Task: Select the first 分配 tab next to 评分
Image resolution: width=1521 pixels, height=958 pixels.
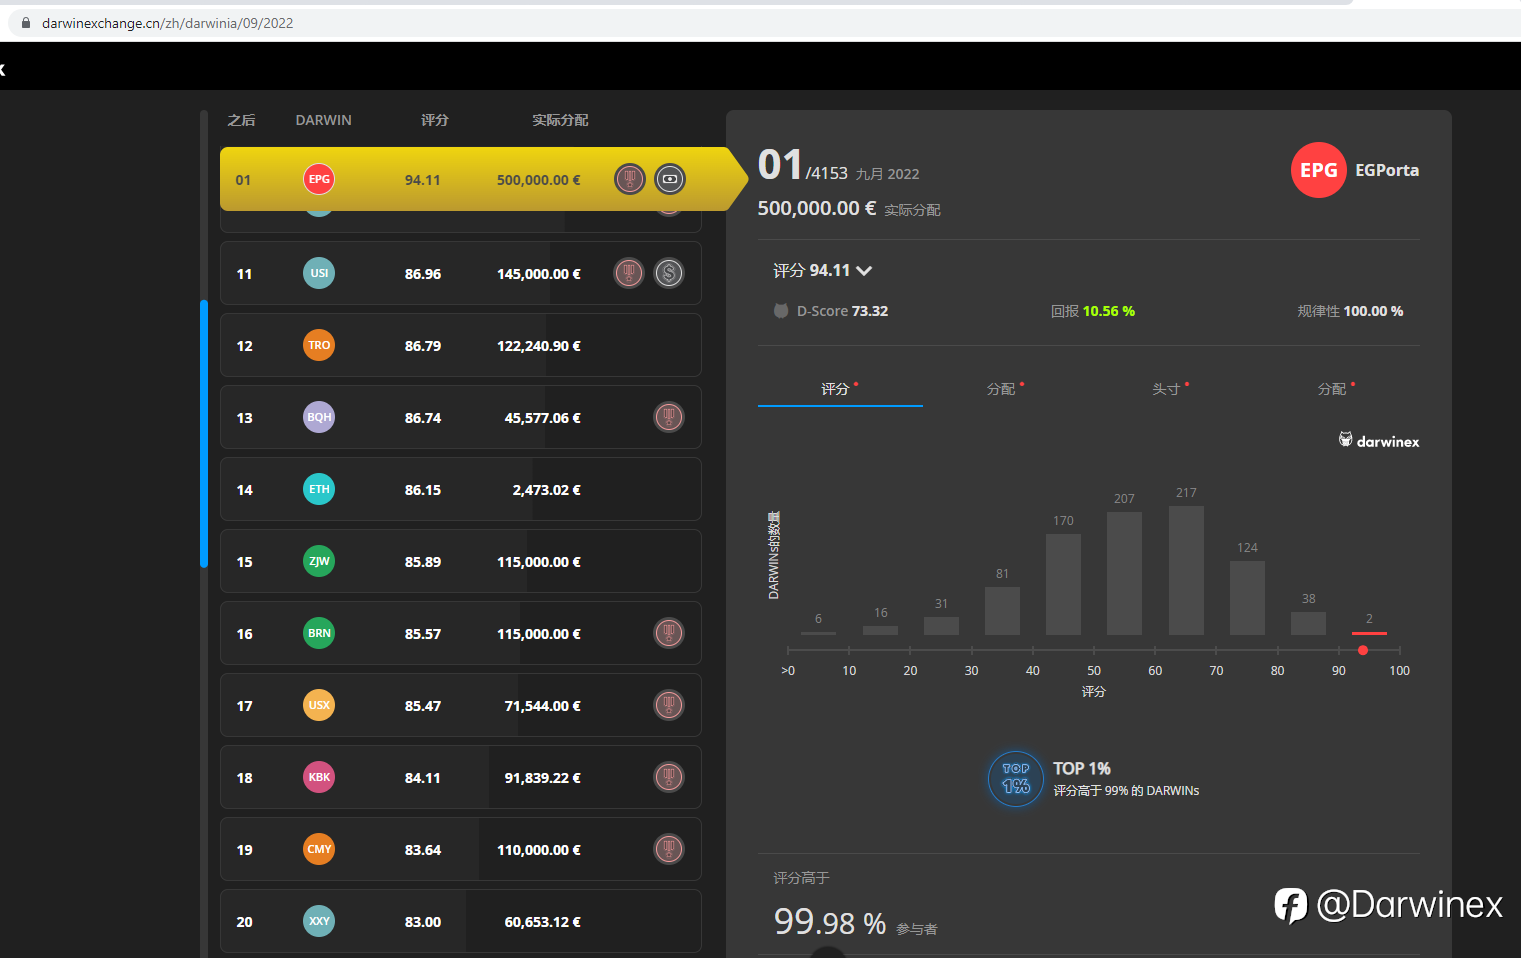Action: pos(1005,388)
